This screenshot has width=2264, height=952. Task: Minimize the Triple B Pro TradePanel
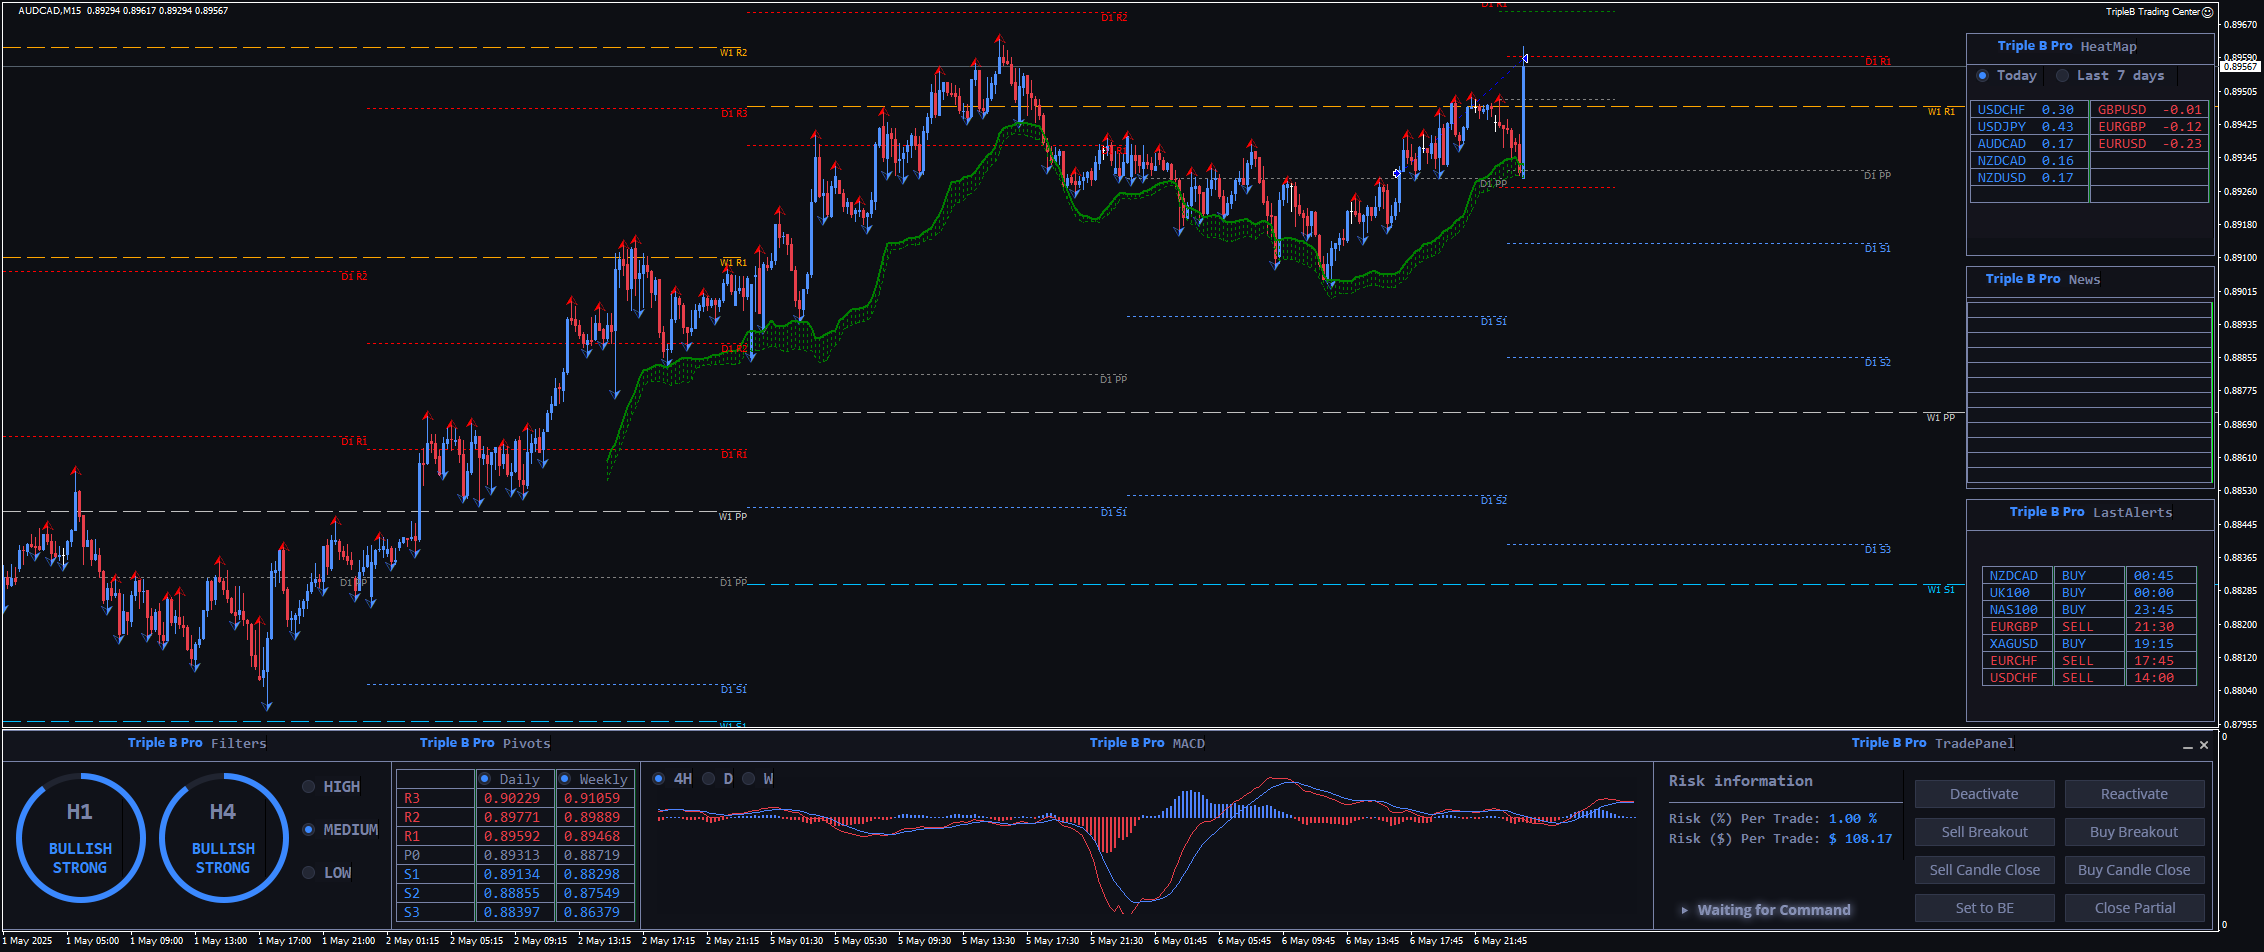(x=2187, y=746)
